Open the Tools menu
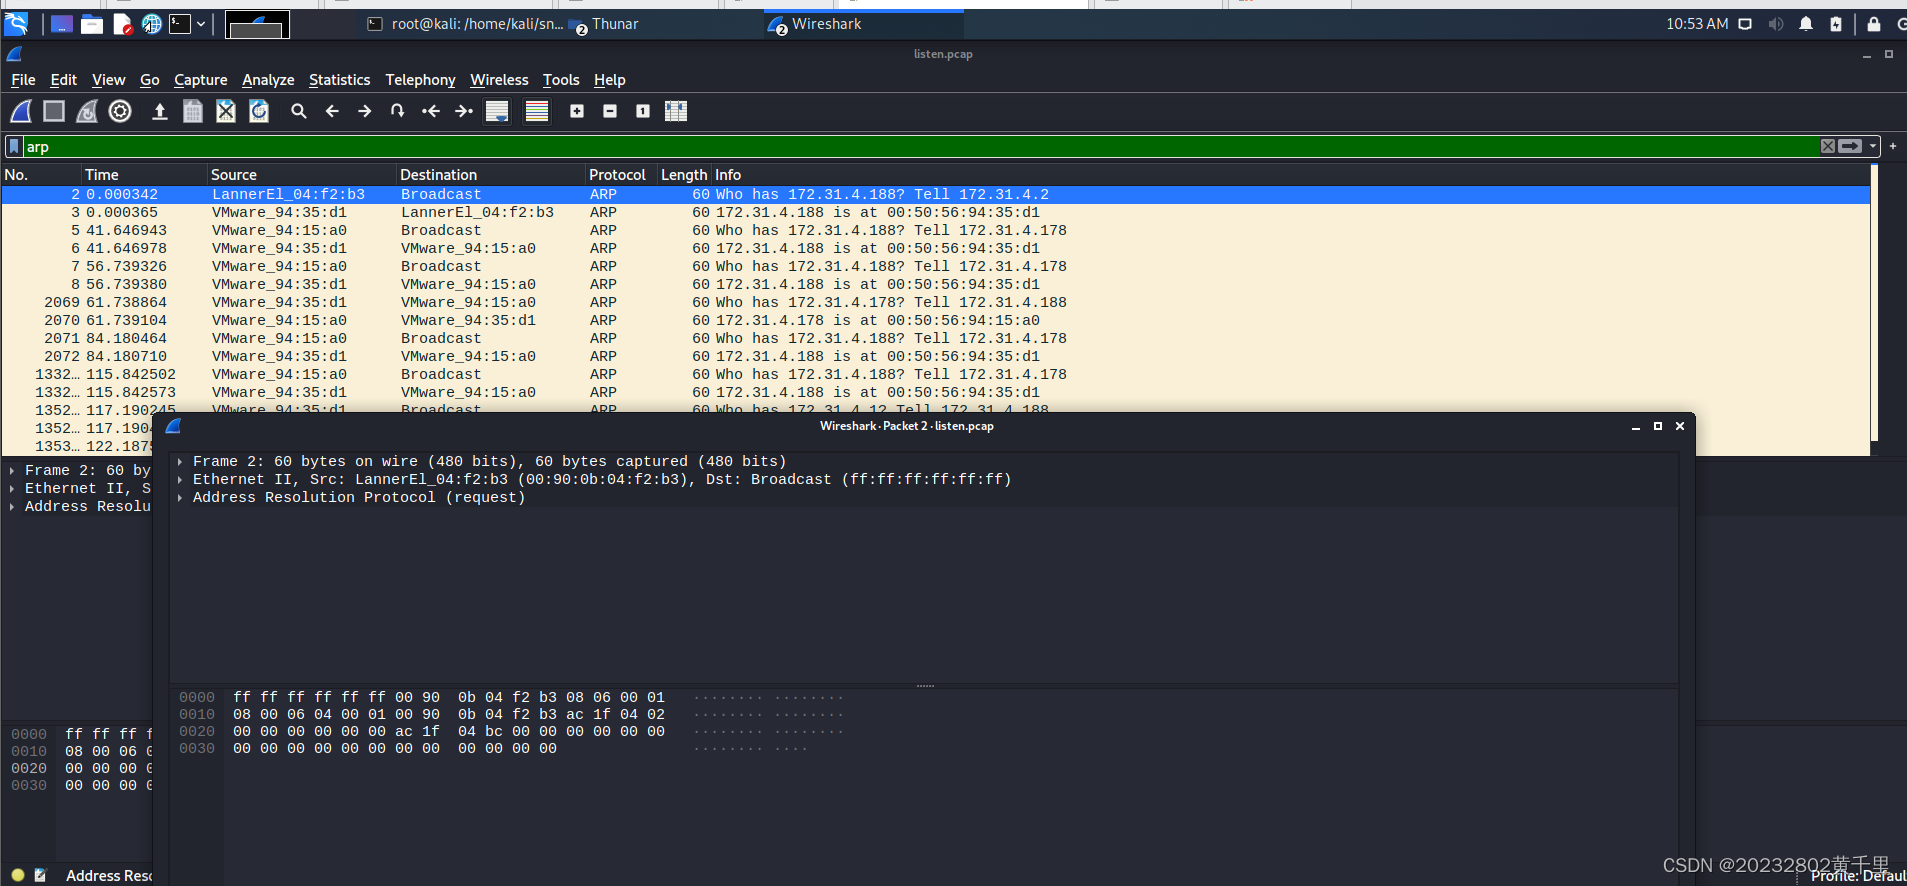Image resolution: width=1907 pixels, height=886 pixels. [561, 80]
